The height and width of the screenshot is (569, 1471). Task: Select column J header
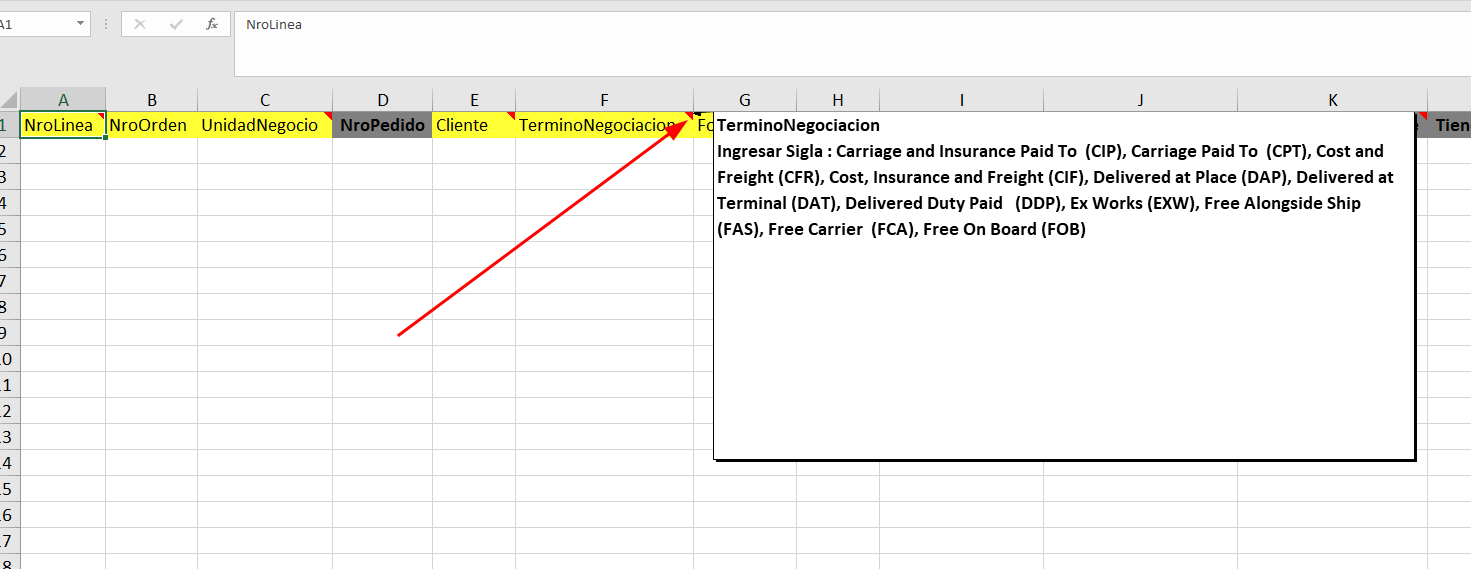coord(1140,100)
